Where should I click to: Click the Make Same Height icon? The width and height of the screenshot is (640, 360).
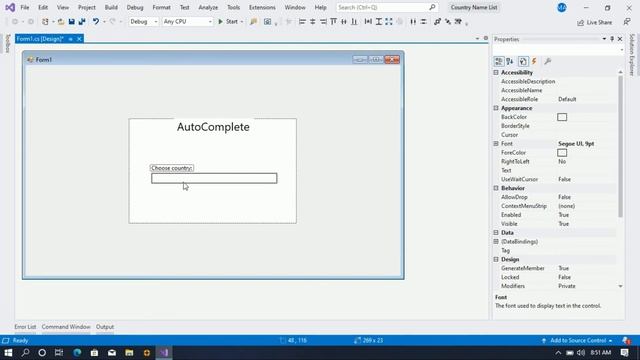379,22
